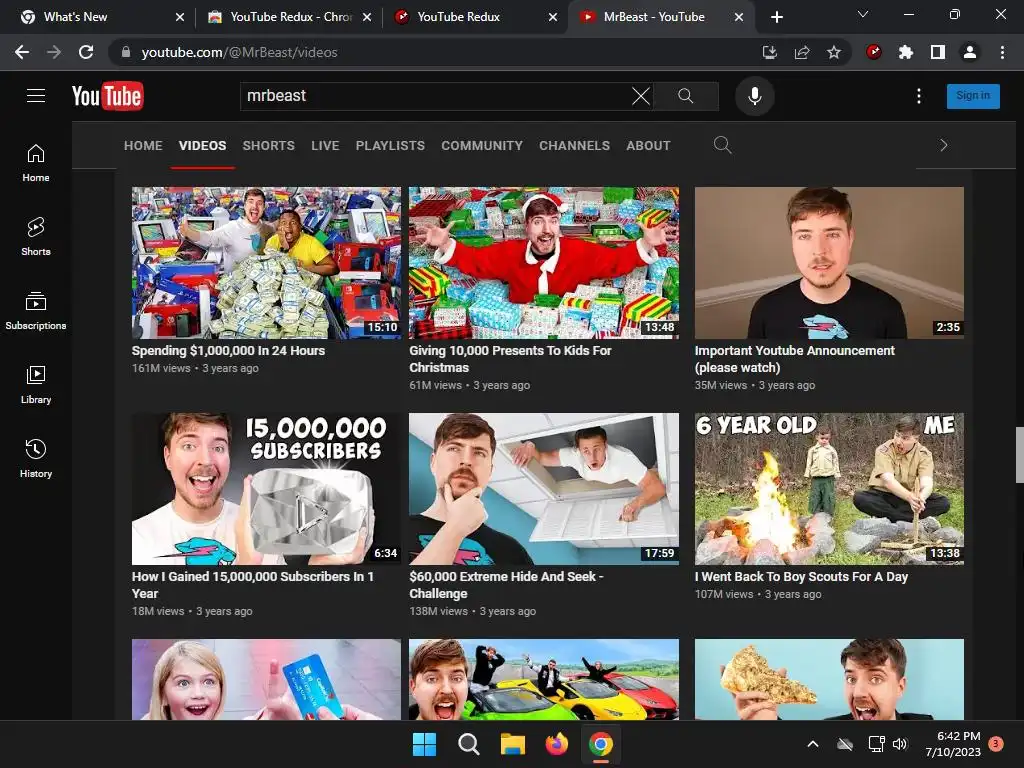Click the 6 YEAR OLD vs ME thumbnail
Viewport: 1024px width, 768px height.
point(829,488)
